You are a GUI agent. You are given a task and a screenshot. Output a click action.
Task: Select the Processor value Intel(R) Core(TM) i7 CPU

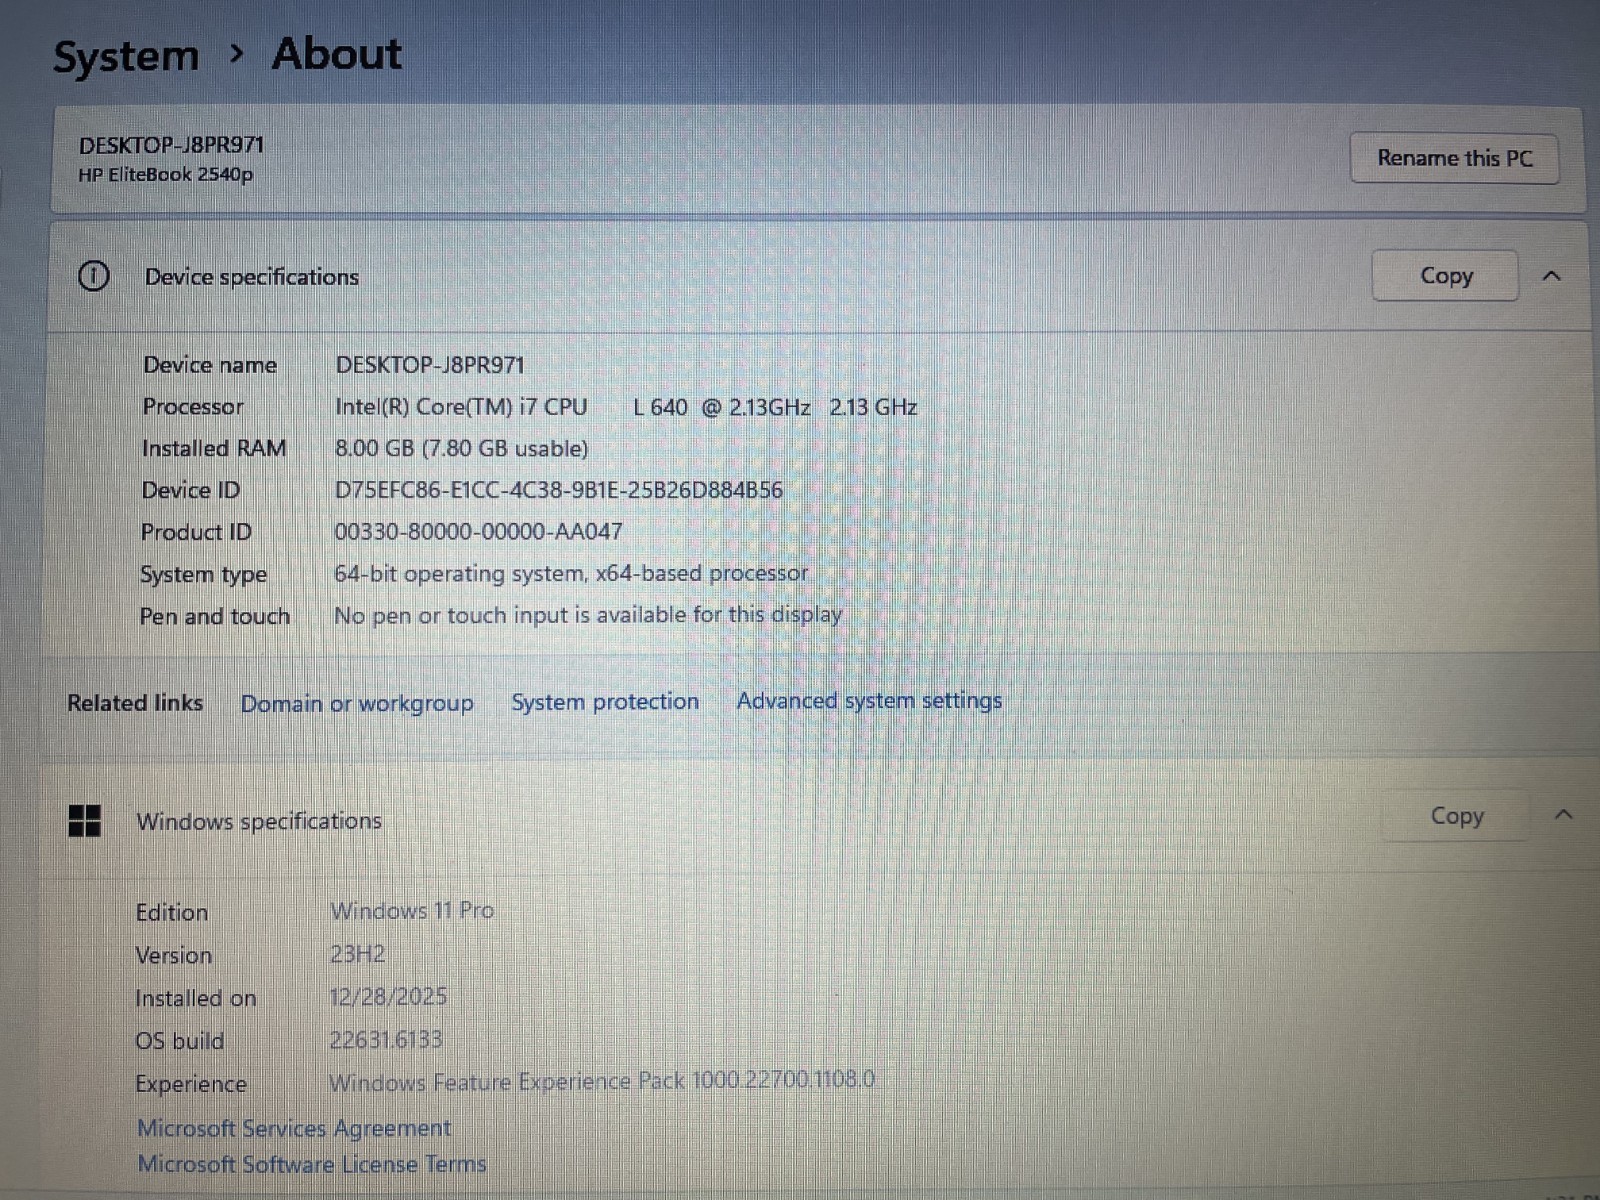click(x=626, y=407)
